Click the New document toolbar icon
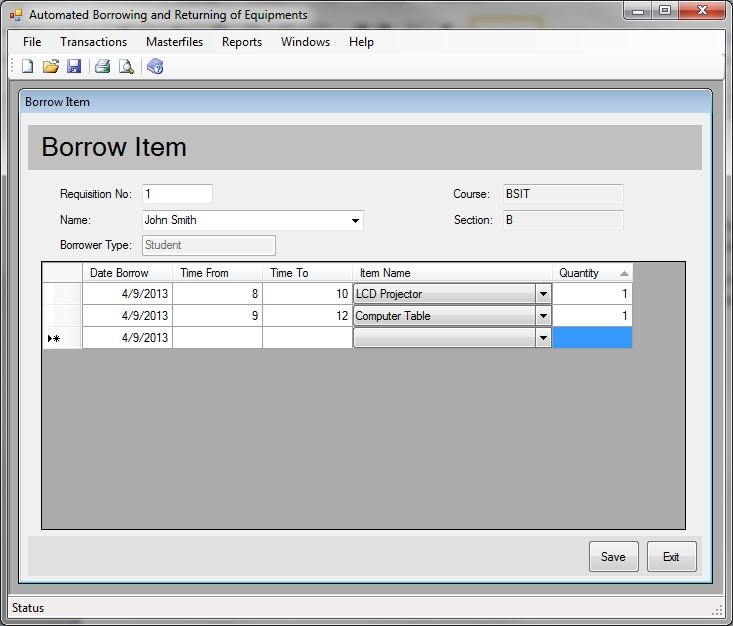Viewport: 733px width, 626px height. click(x=27, y=67)
